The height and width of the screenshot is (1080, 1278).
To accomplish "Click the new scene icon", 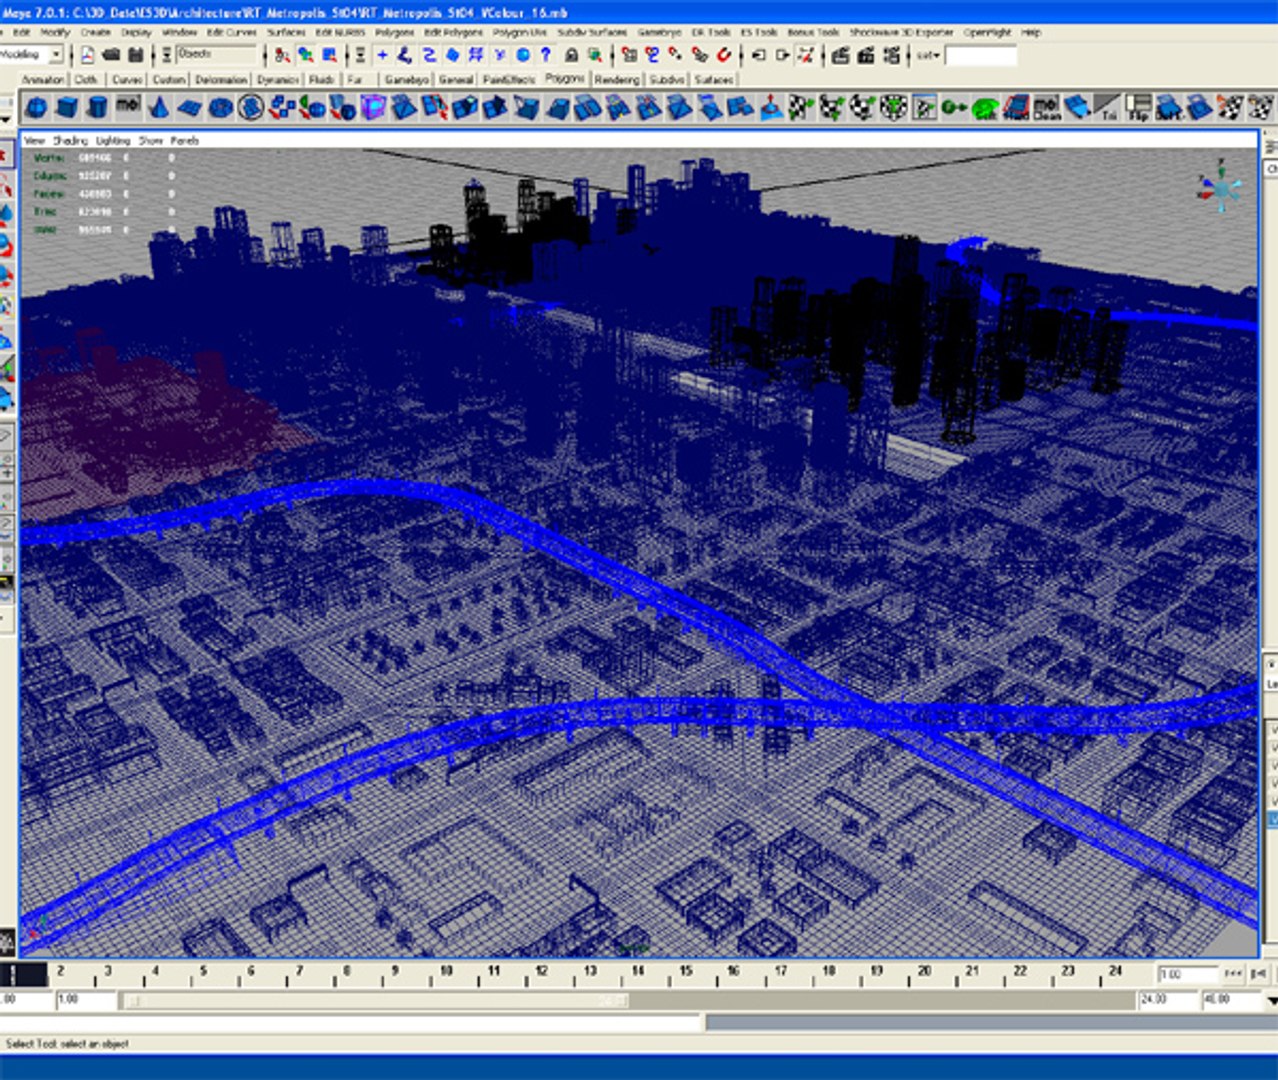I will tap(88, 55).
